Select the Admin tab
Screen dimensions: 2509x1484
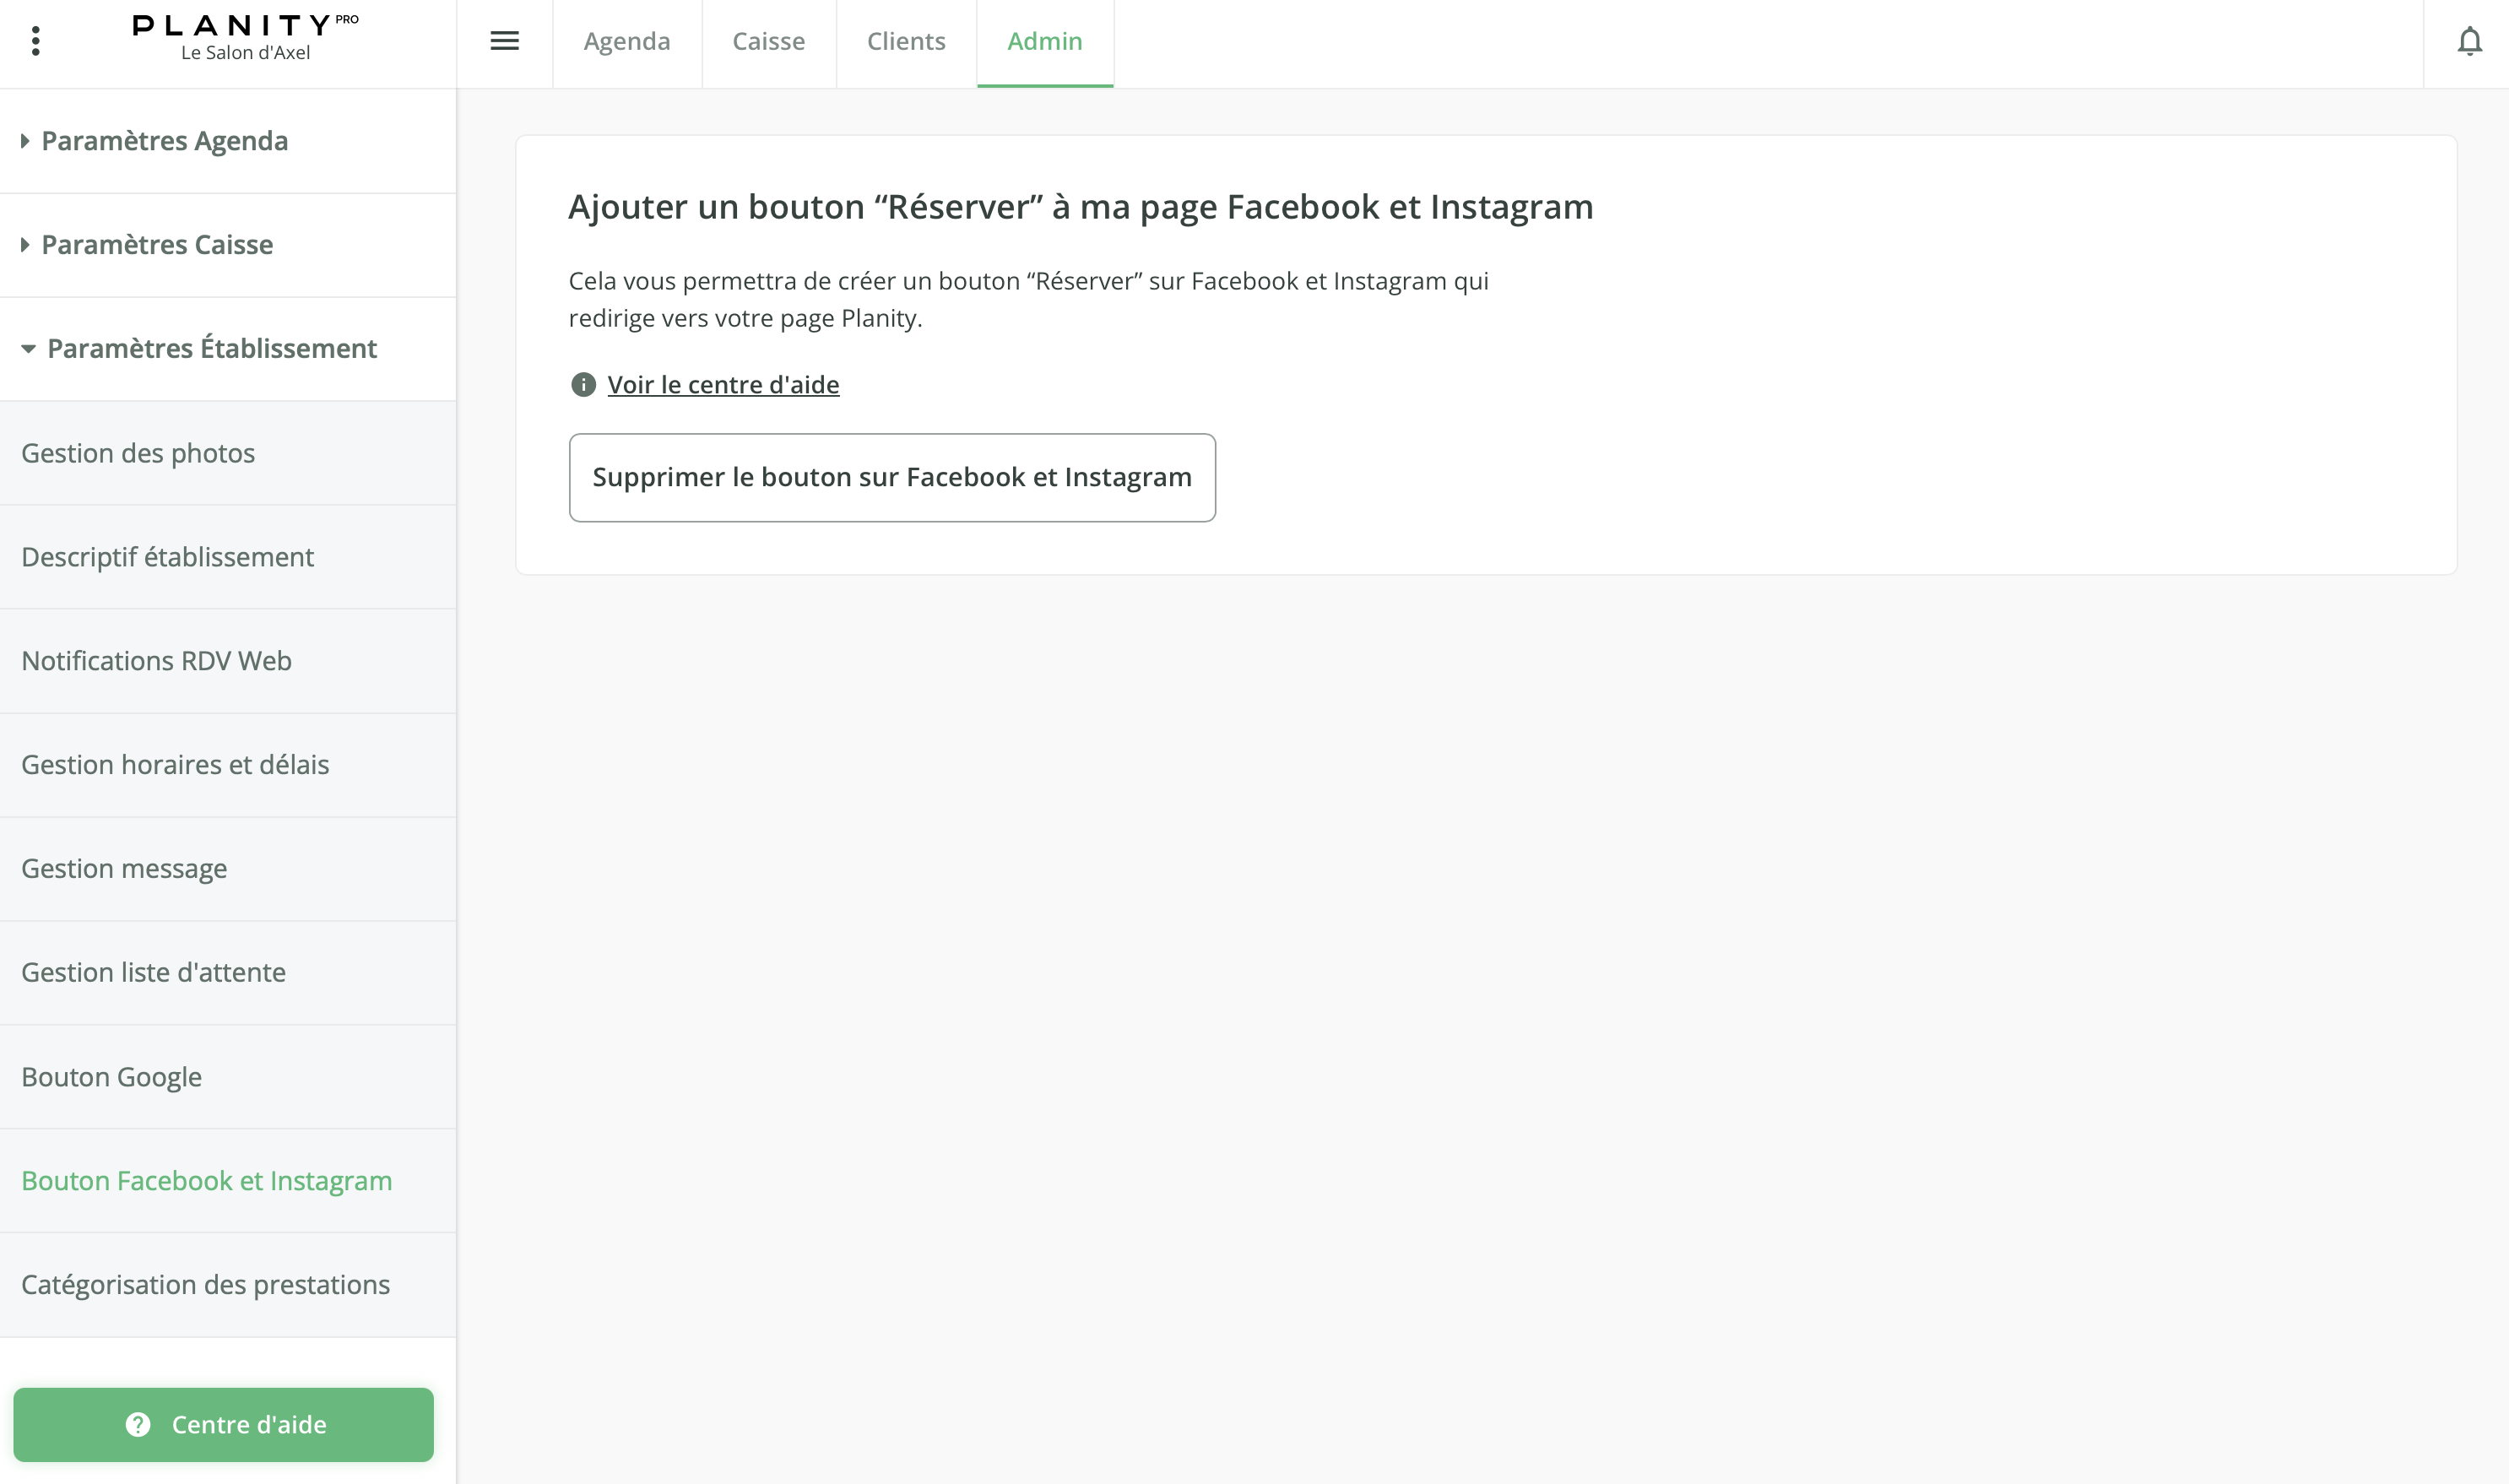[x=1044, y=42]
